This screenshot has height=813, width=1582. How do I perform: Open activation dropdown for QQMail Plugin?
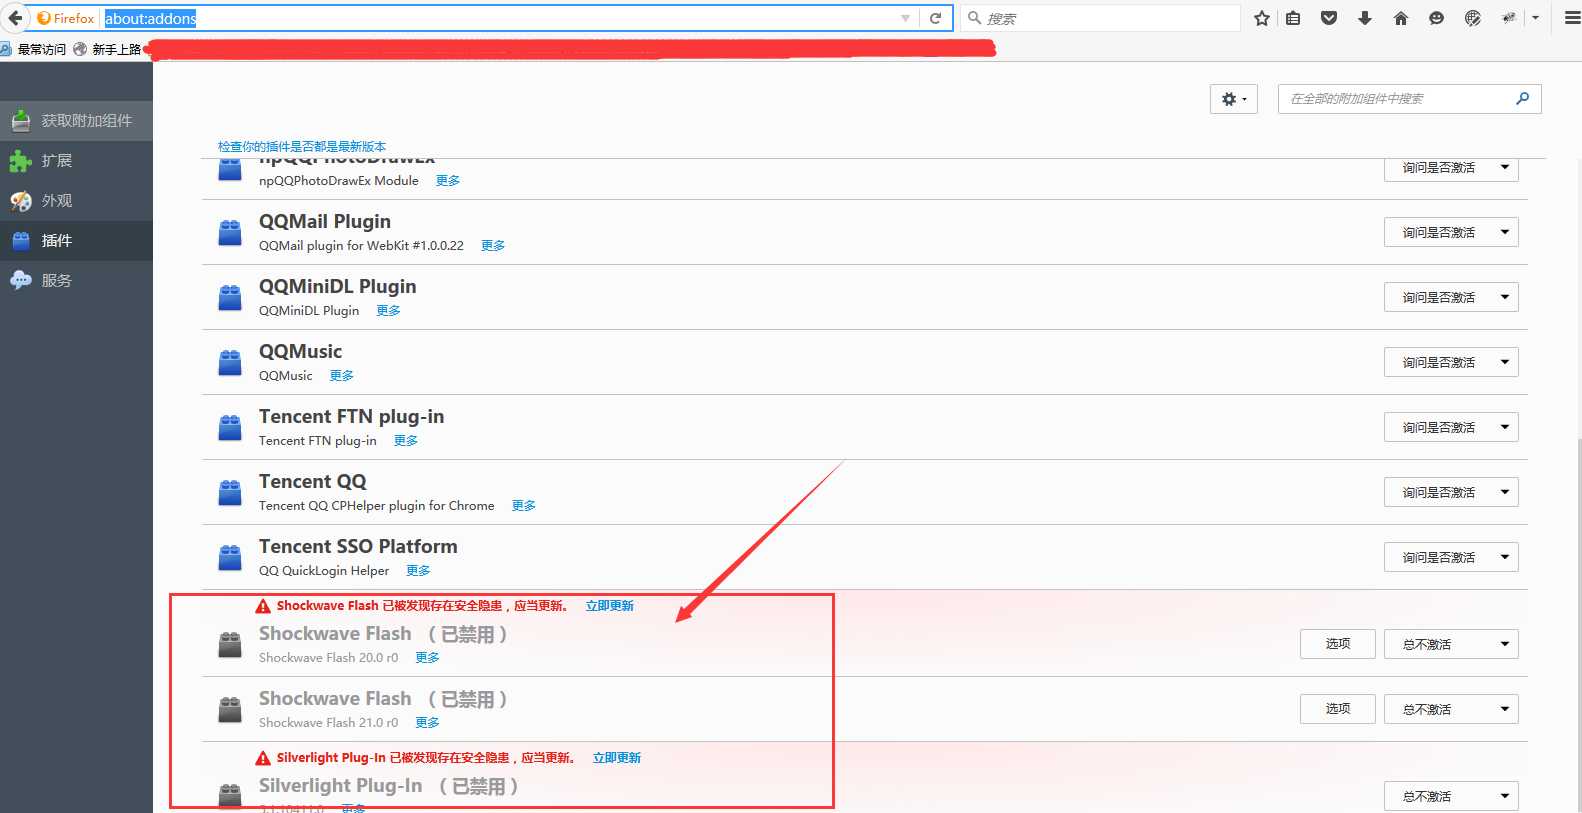(x=1451, y=232)
